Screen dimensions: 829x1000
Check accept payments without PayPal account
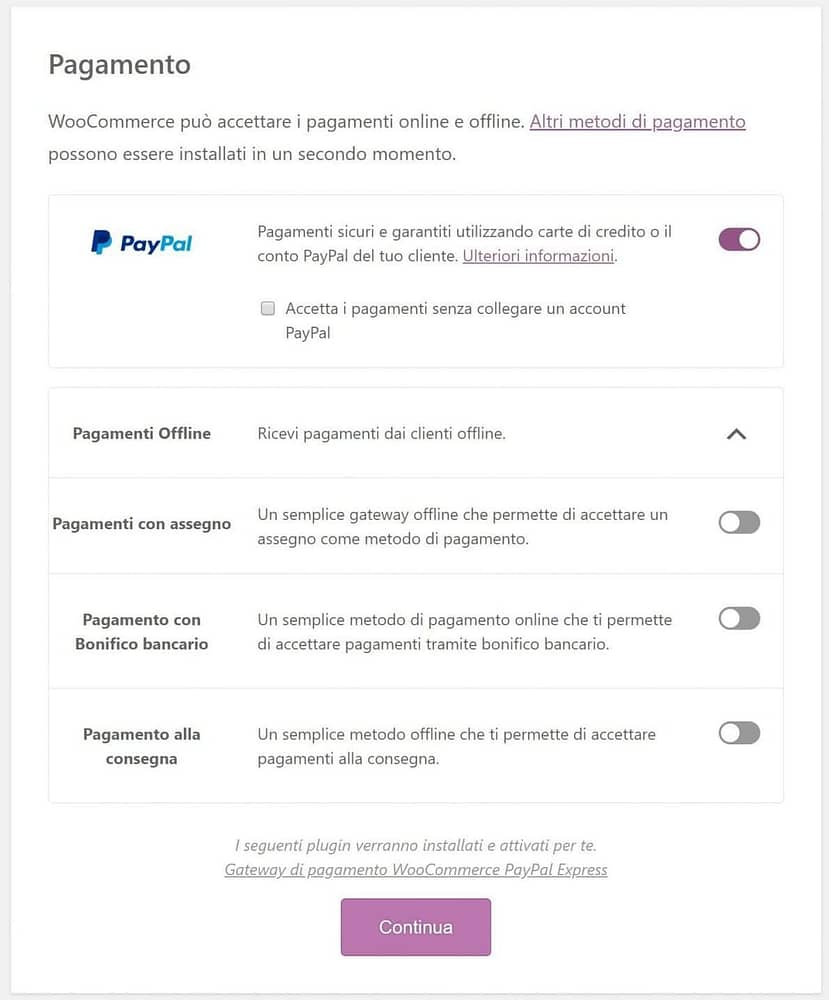[268, 309]
